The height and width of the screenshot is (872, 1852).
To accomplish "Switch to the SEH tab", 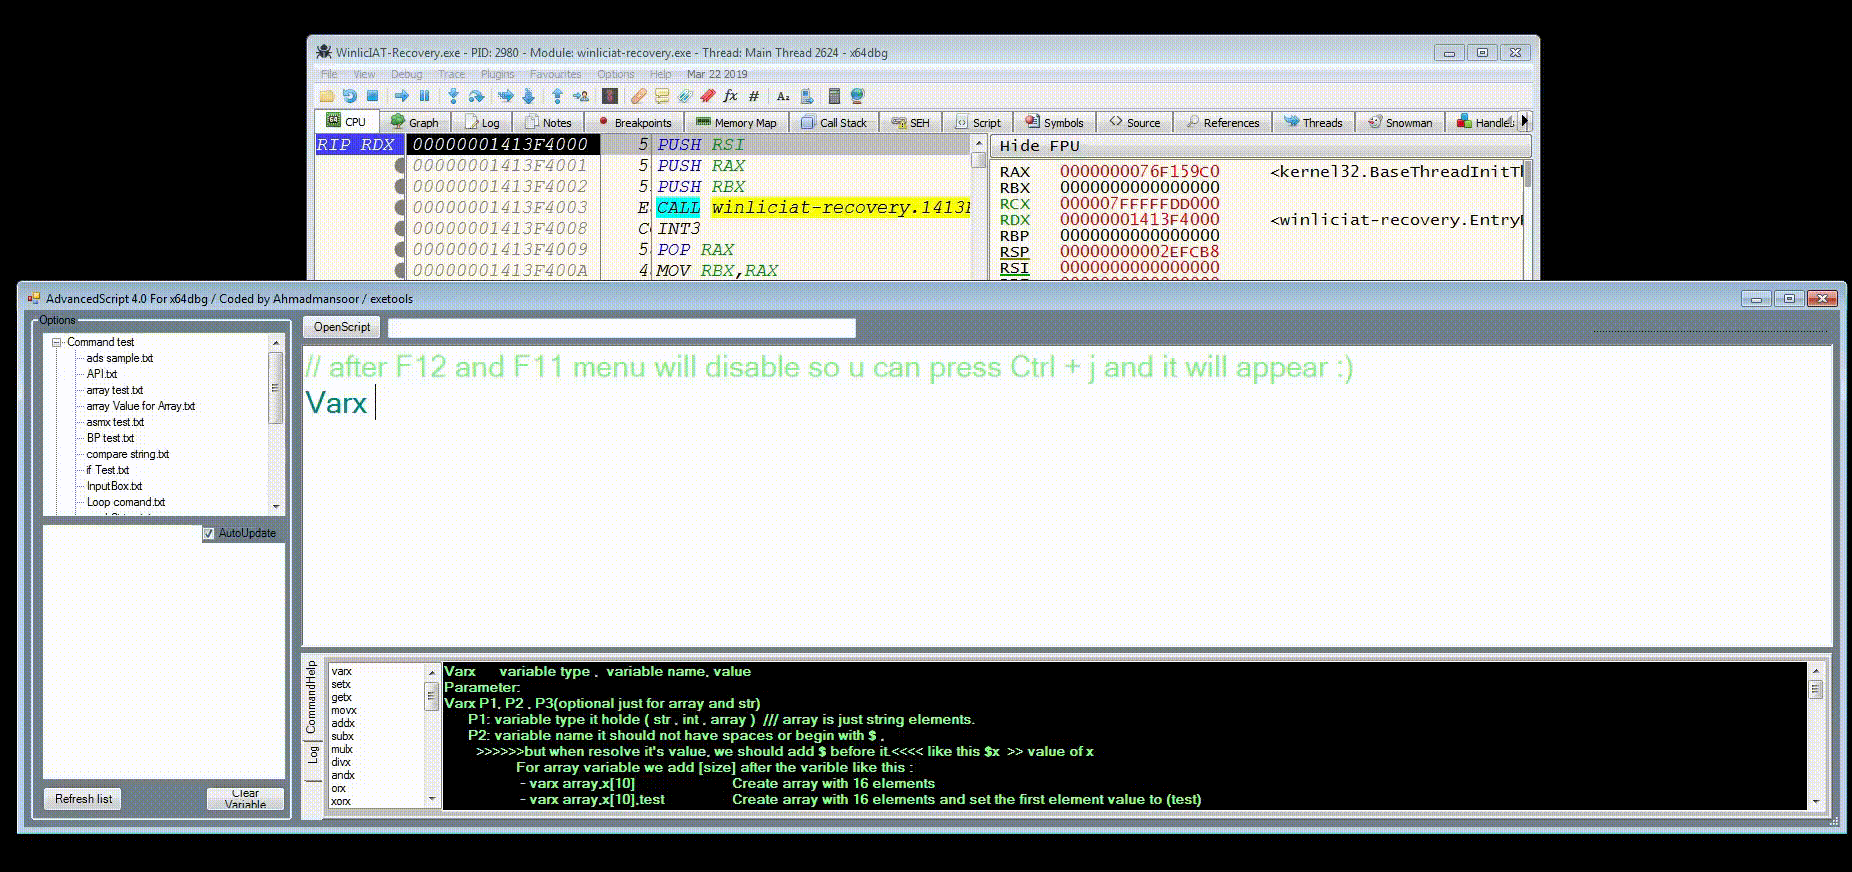I will tap(911, 122).
